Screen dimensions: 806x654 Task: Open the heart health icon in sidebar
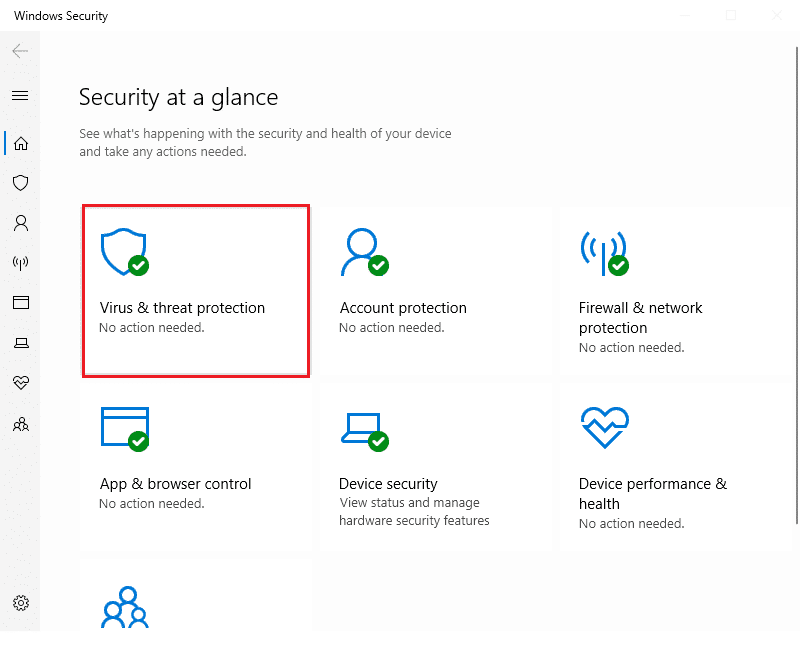tap(20, 383)
